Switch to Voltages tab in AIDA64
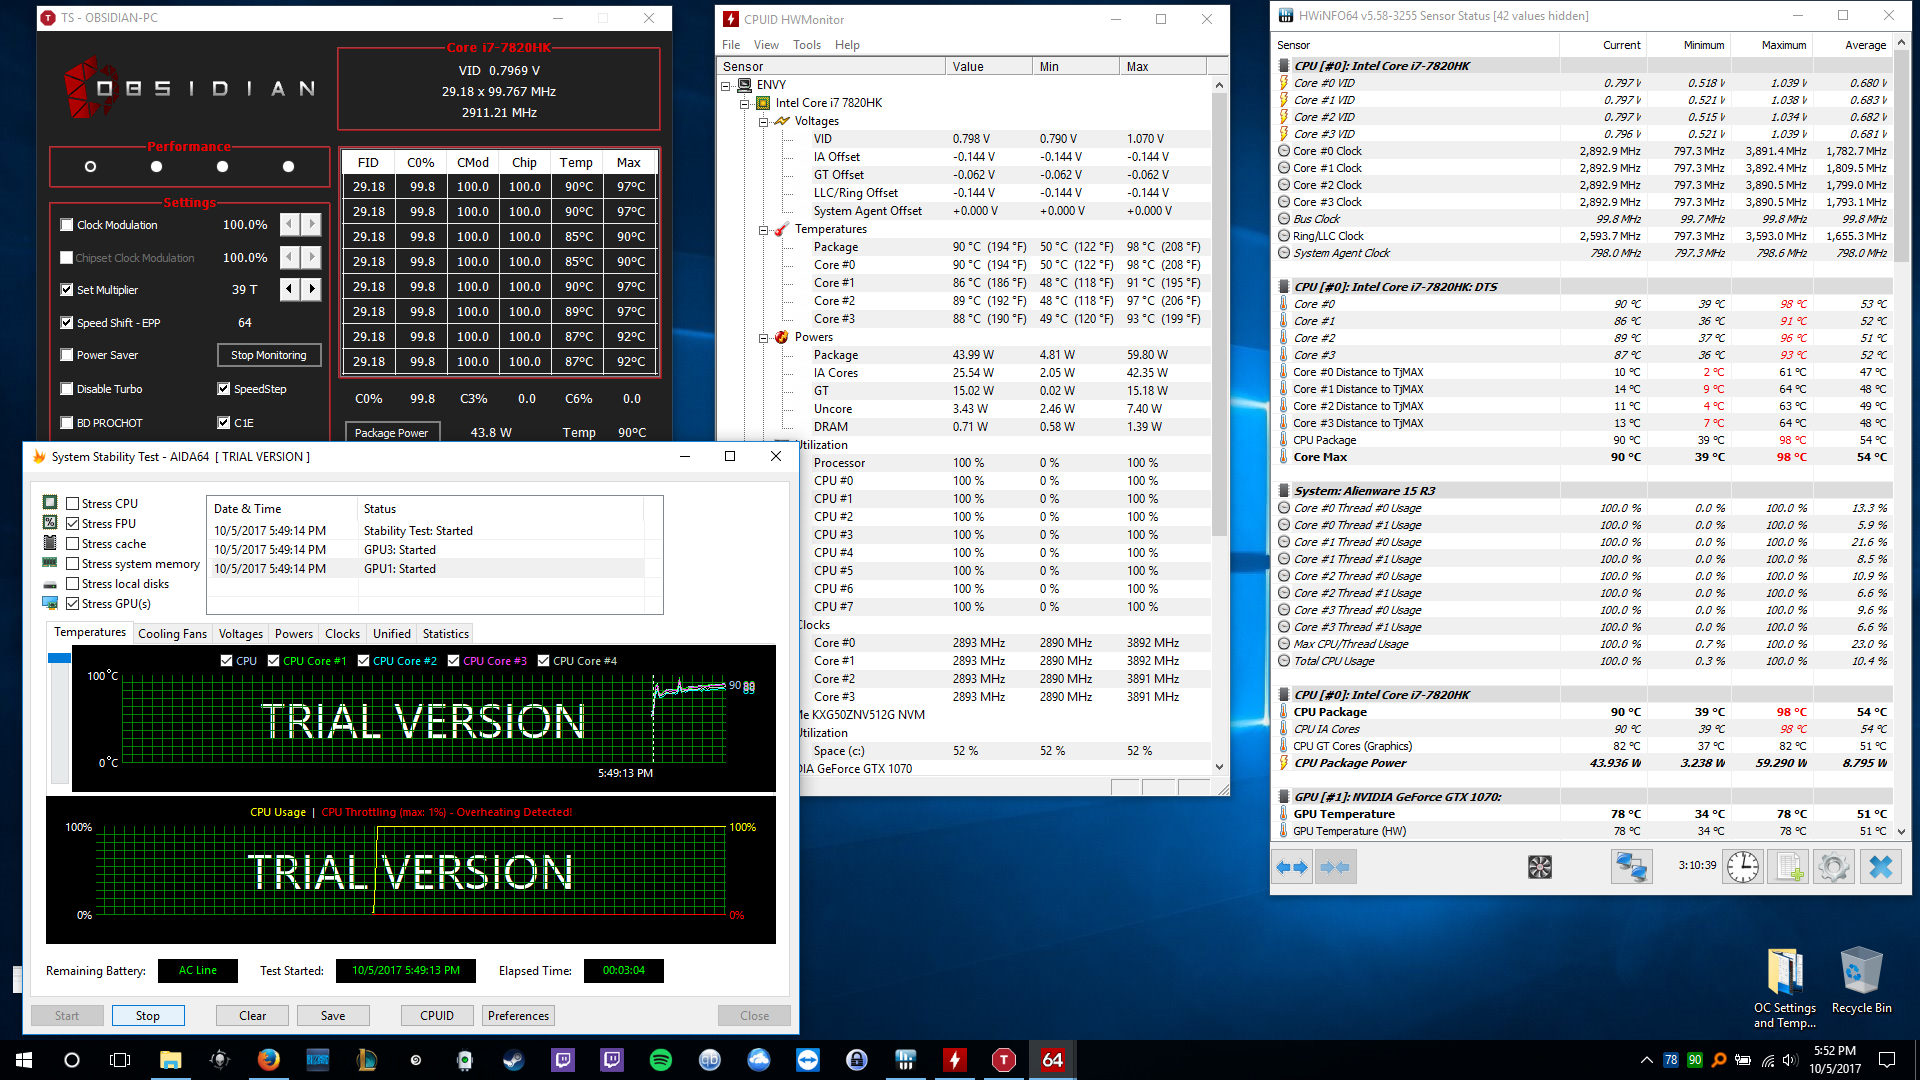Image resolution: width=1920 pixels, height=1080 pixels. click(241, 634)
